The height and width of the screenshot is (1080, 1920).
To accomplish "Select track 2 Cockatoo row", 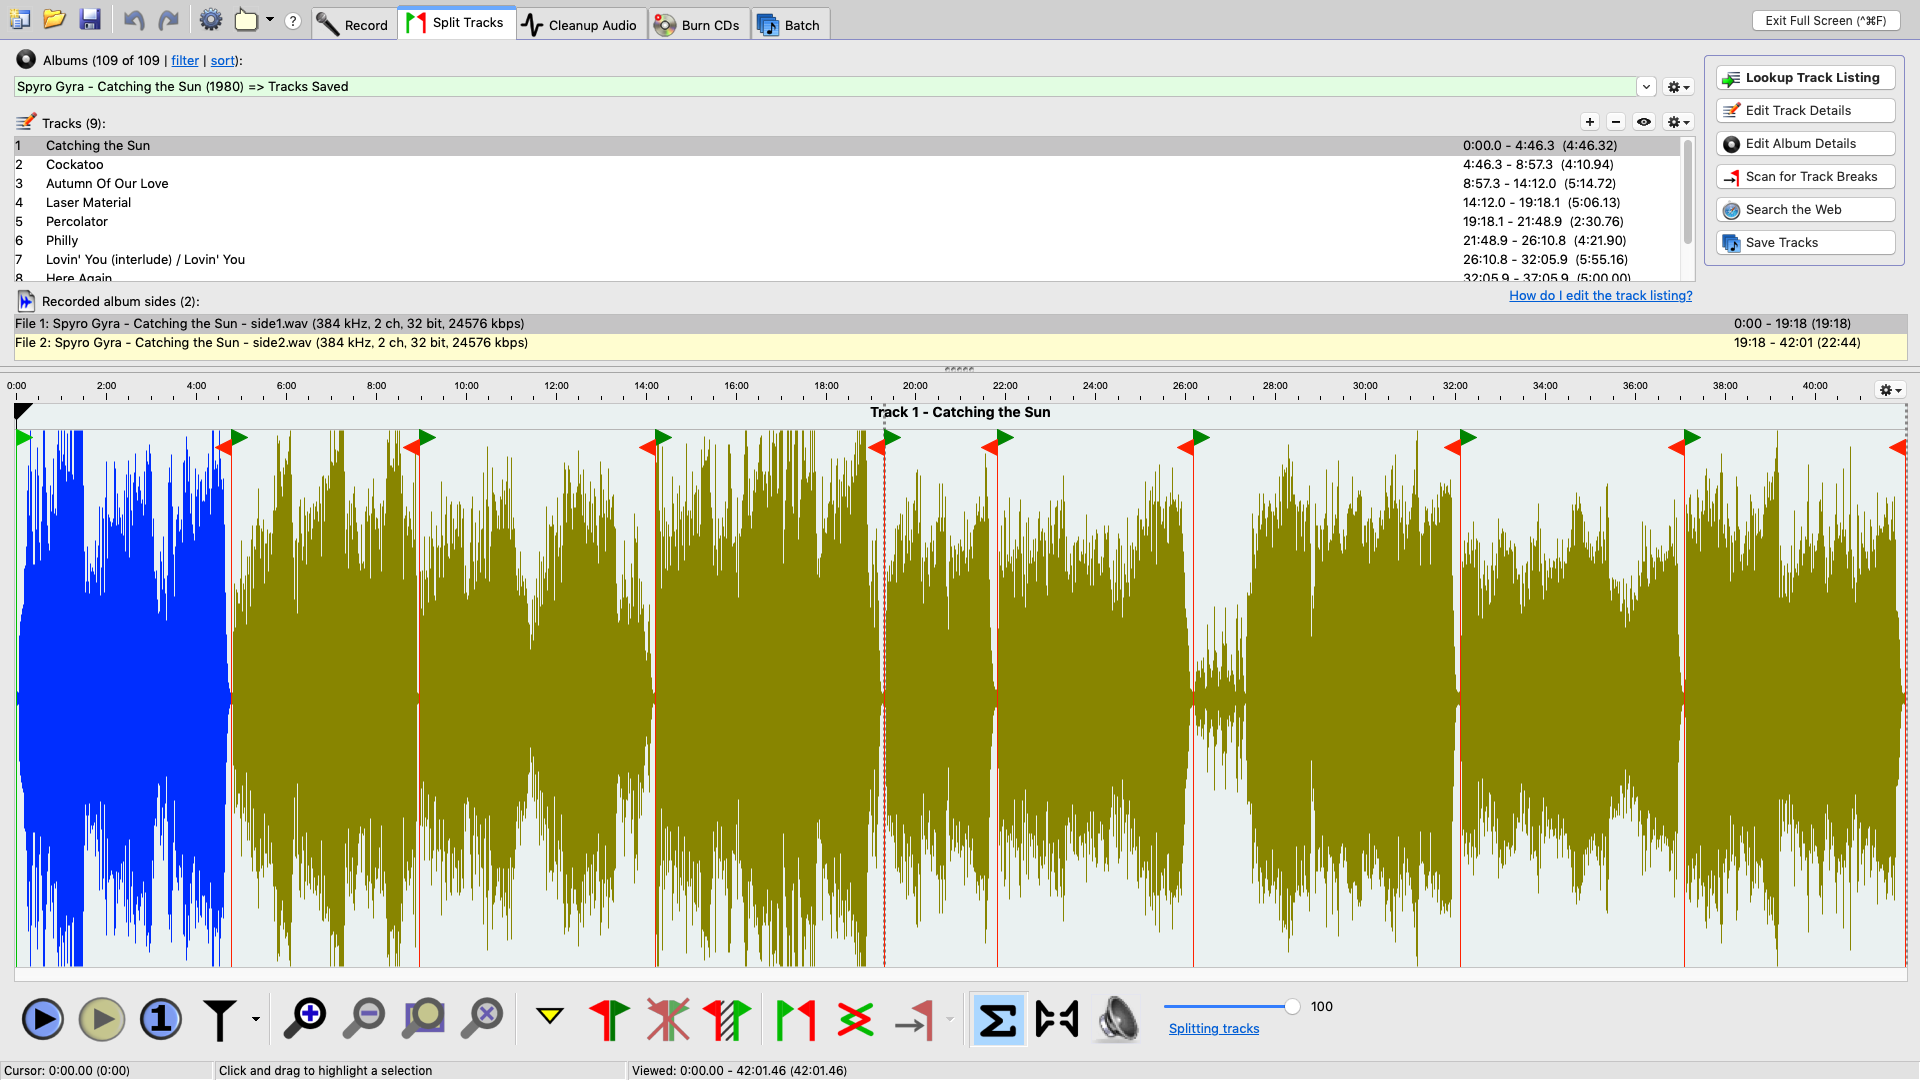I will click(847, 164).
